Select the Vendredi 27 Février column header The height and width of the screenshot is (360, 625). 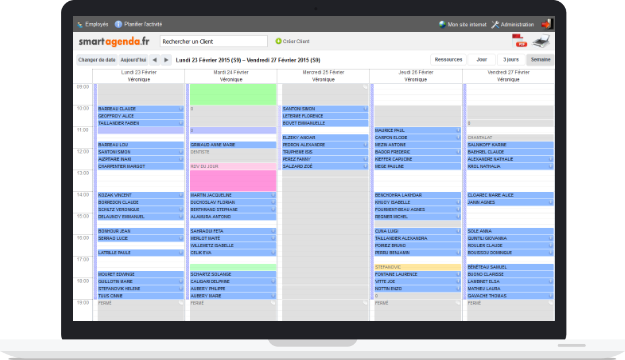[508, 72]
